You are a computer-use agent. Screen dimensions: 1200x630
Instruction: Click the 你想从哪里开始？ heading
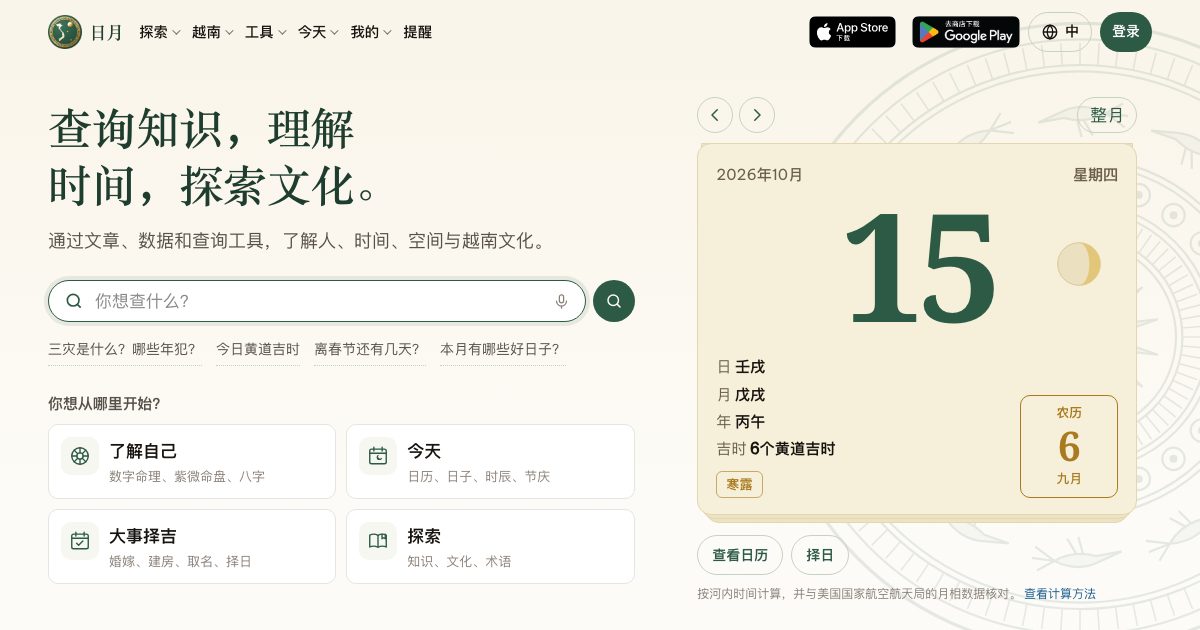click(x=104, y=404)
